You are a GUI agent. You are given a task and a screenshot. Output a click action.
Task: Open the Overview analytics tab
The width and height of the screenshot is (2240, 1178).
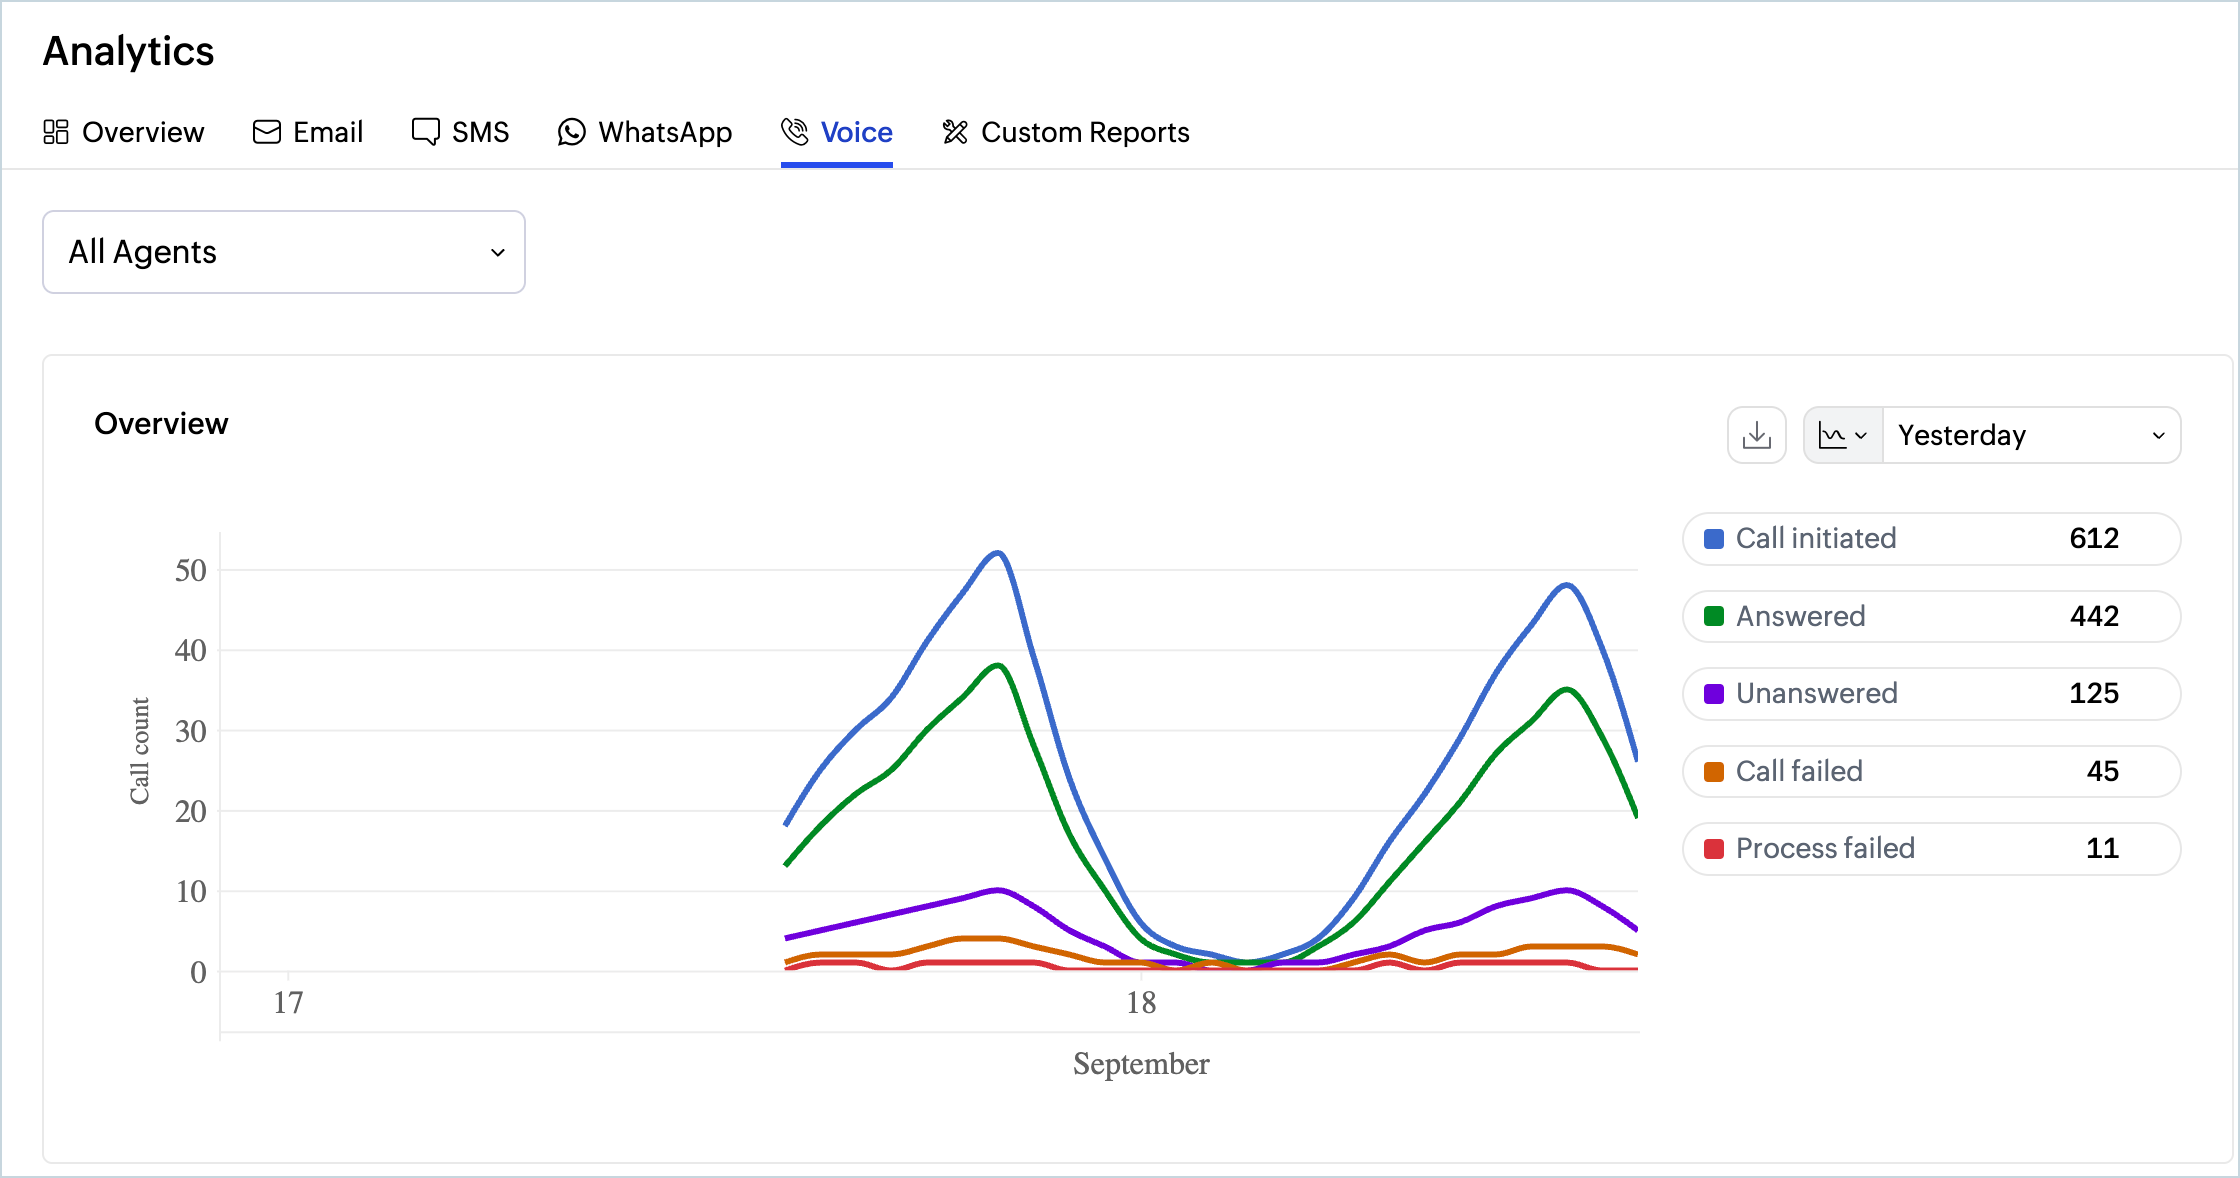point(123,132)
